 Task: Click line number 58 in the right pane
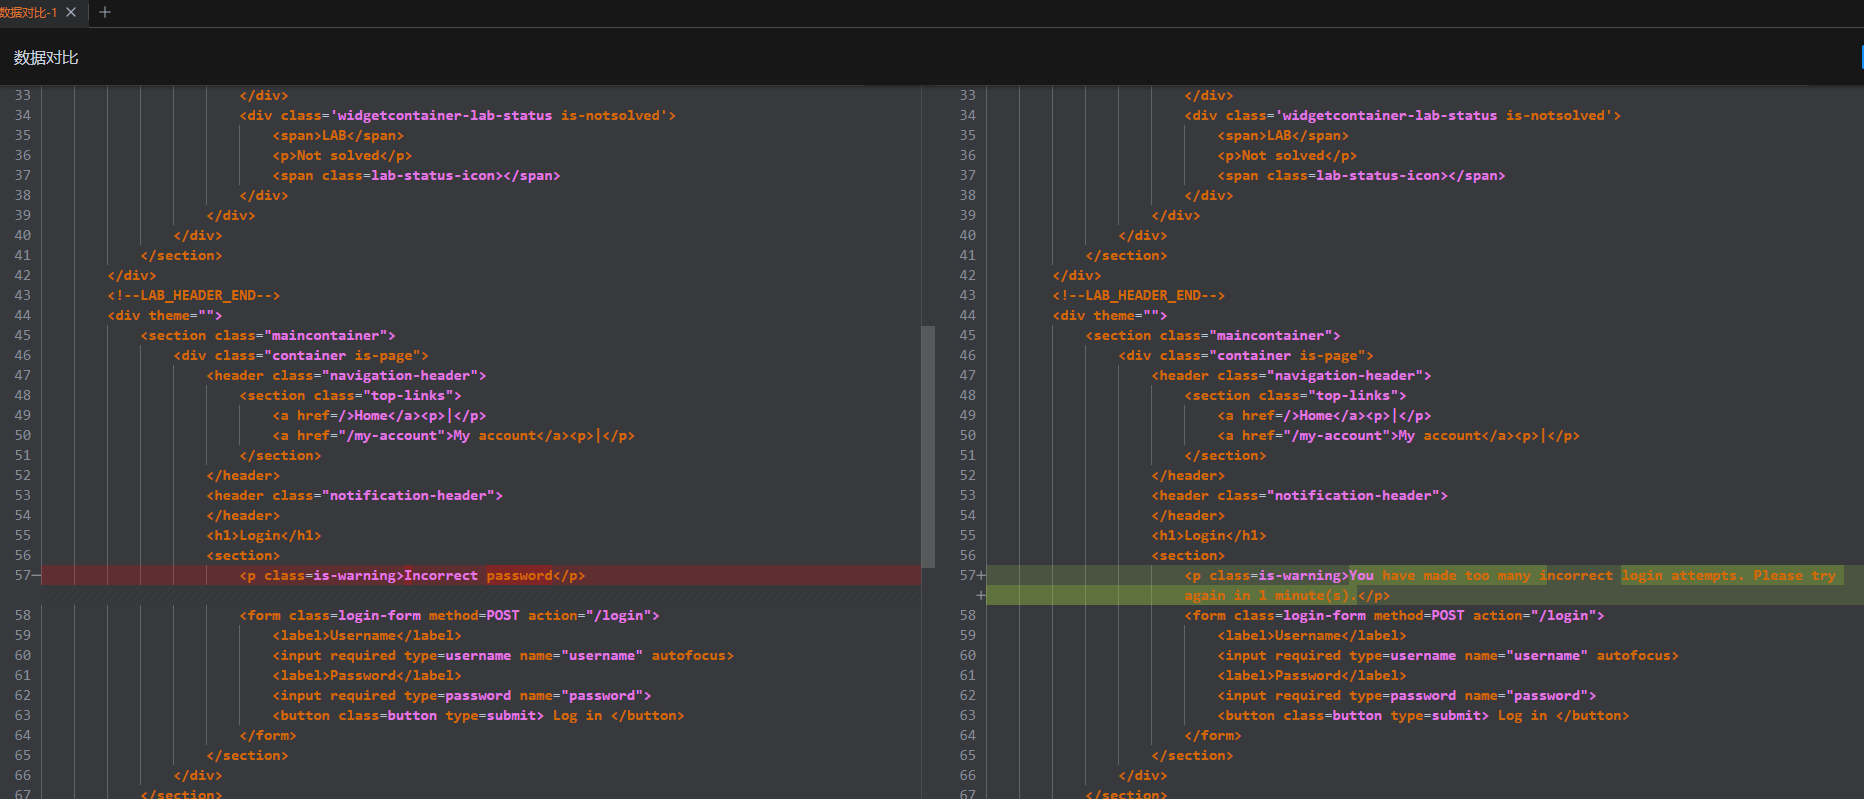click(967, 616)
